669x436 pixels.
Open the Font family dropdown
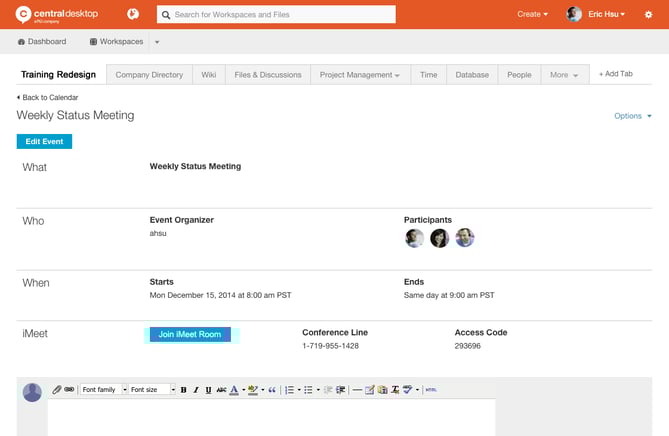pyautogui.click(x=103, y=389)
